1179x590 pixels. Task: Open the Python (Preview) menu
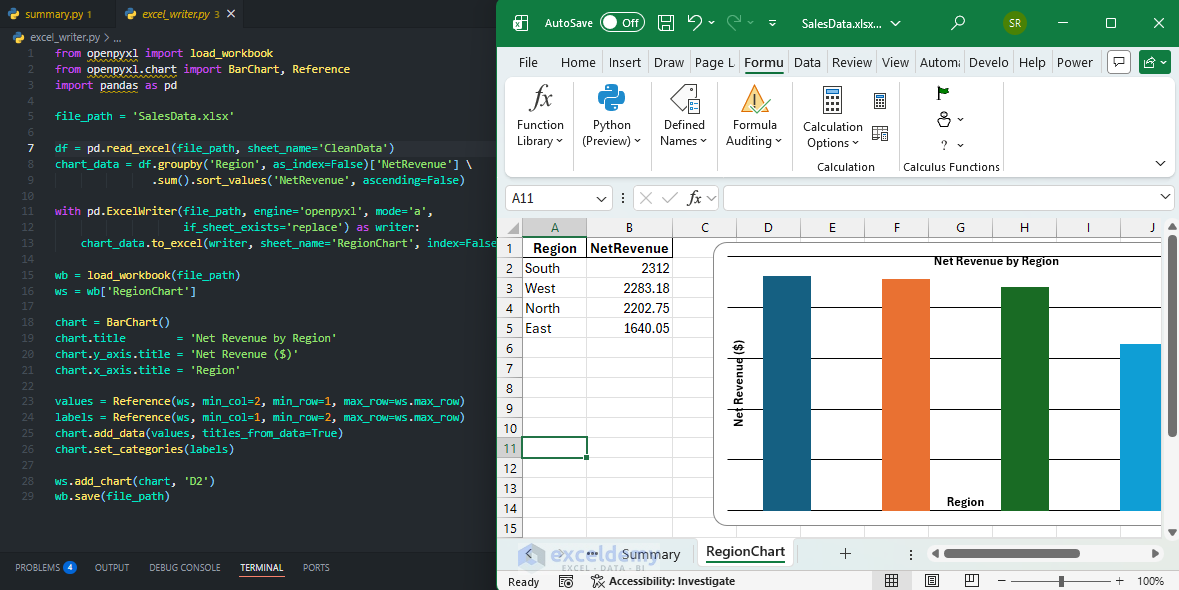point(611,115)
